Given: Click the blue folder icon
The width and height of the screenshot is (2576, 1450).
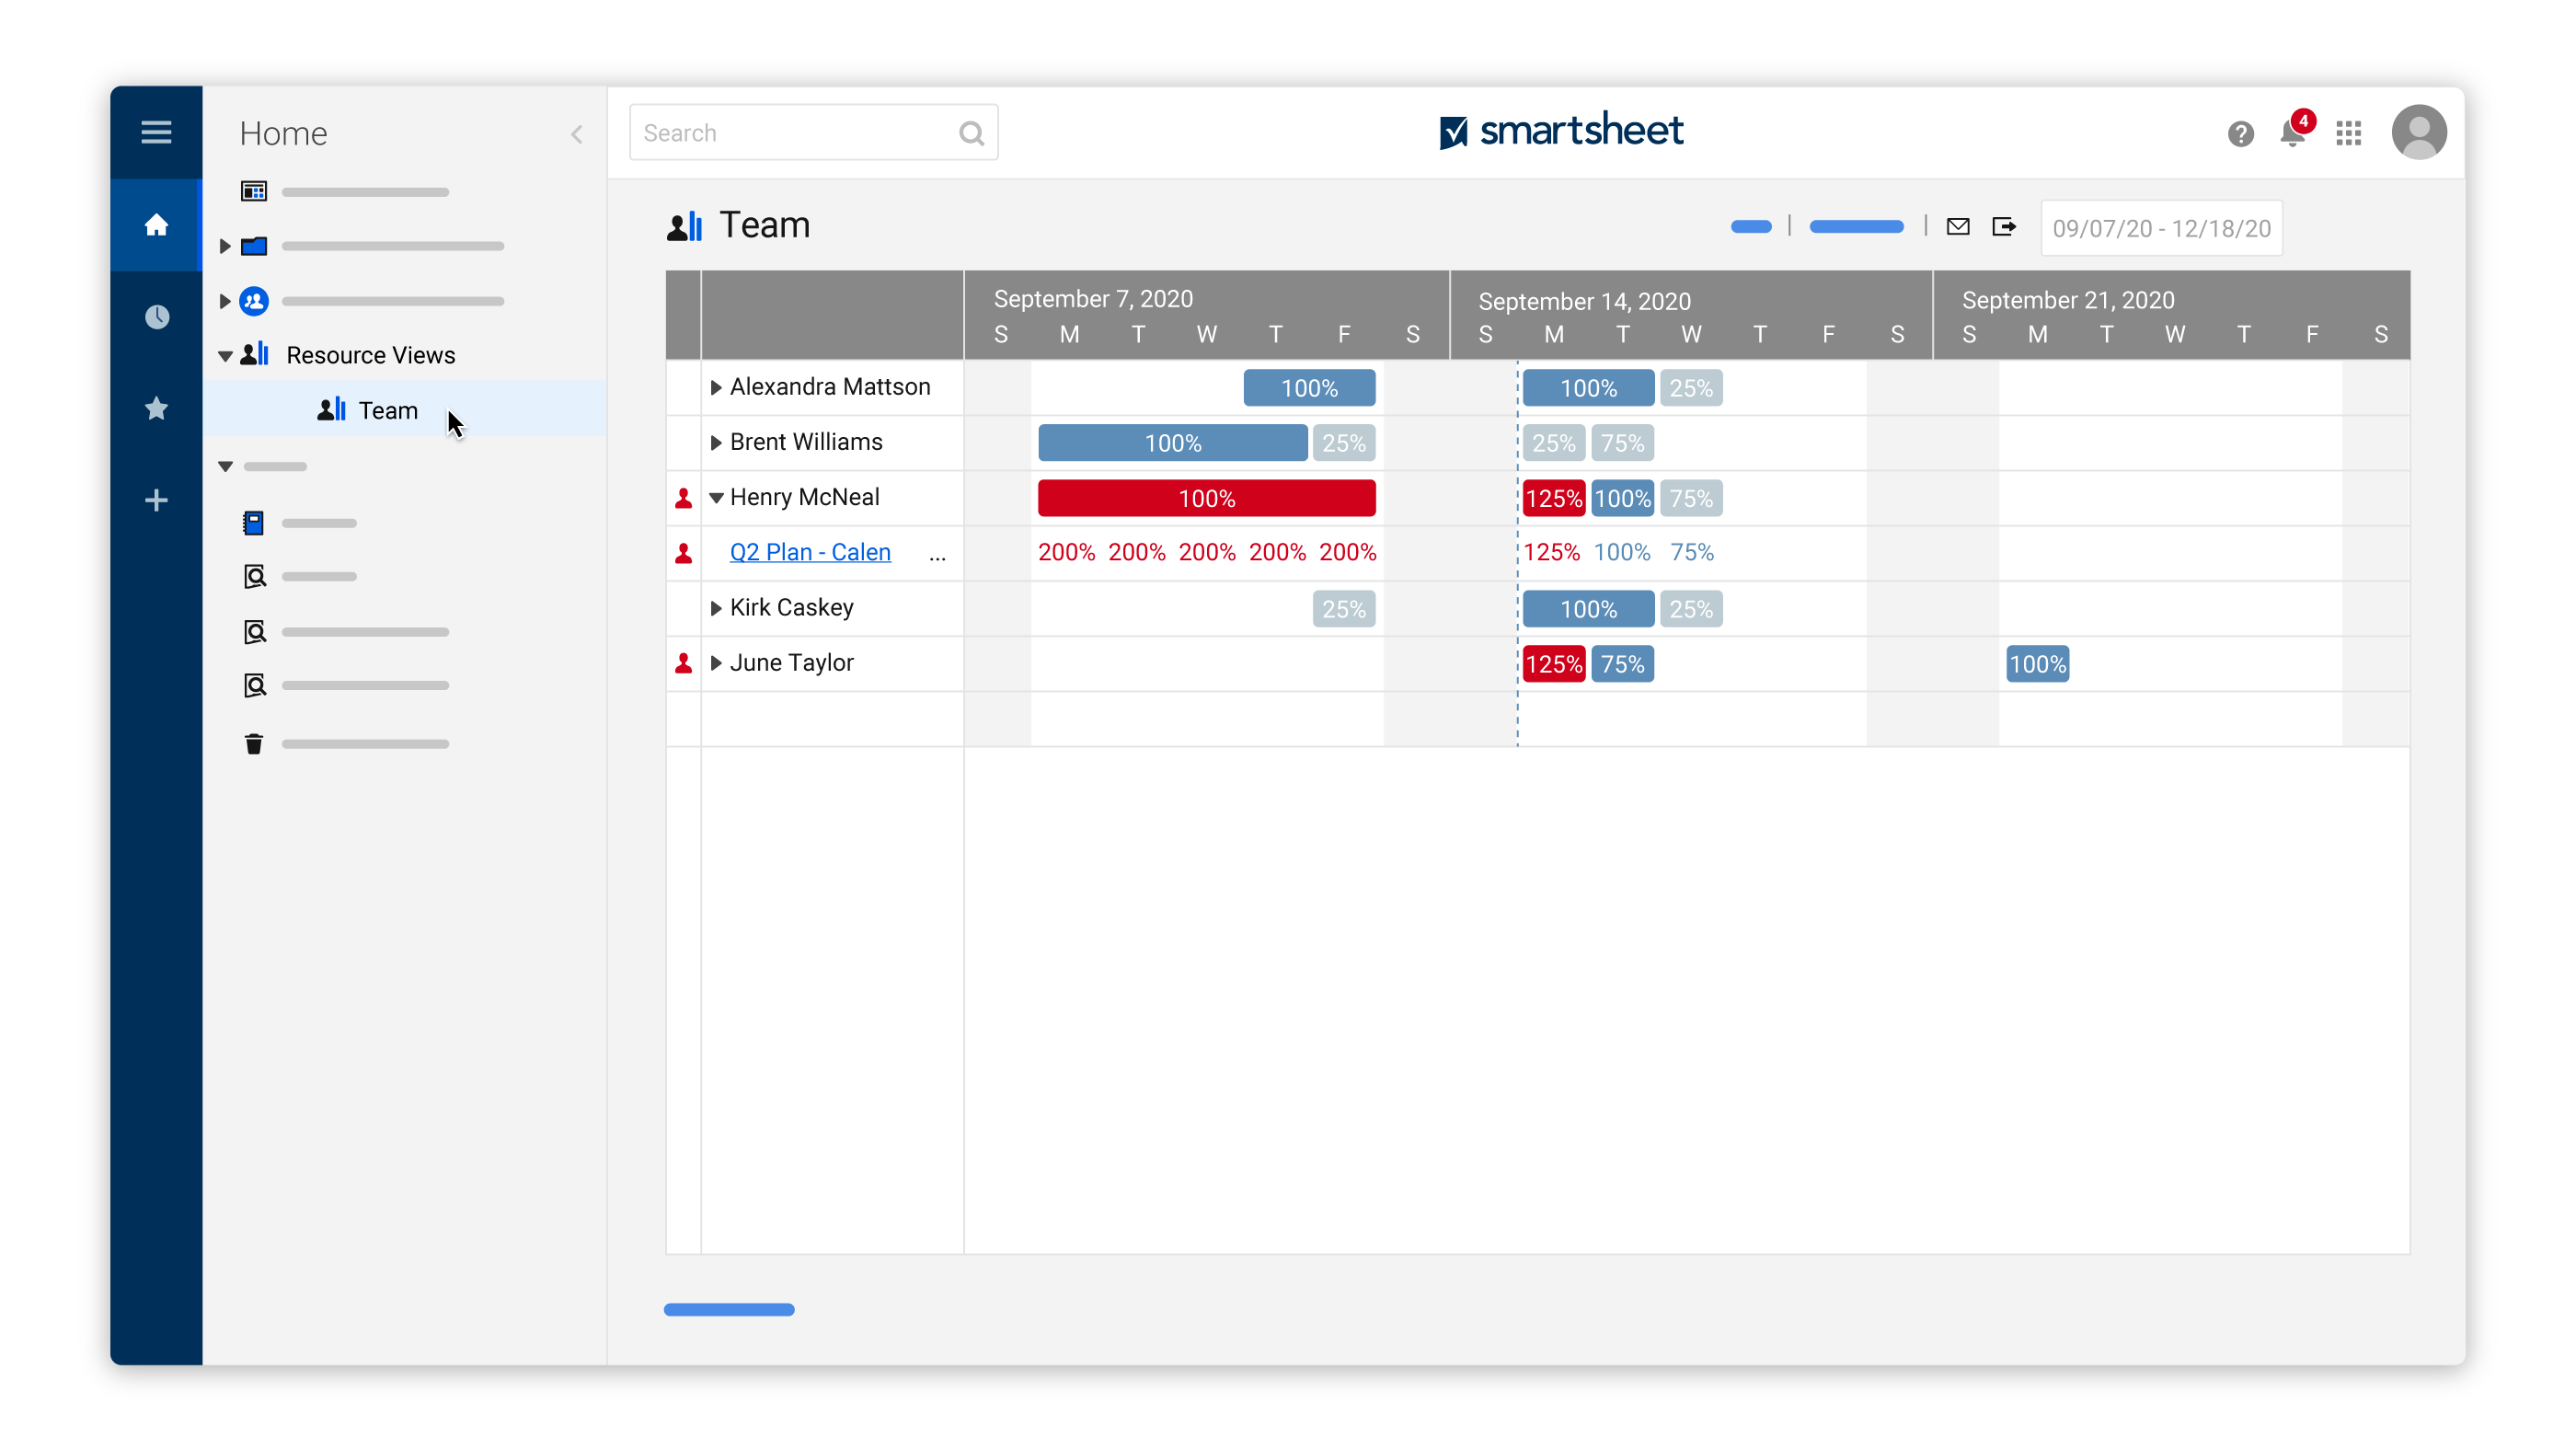Looking at the screenshot, I should click(x=254, y=246).
